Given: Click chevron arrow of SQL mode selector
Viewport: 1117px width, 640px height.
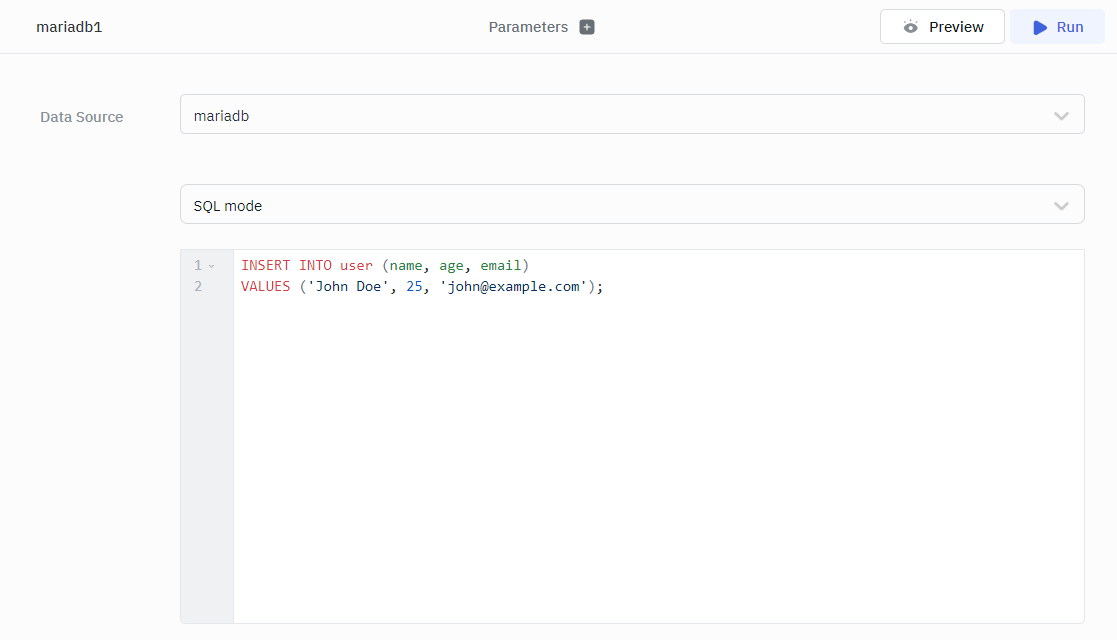Looking at the screenshot, I should coord(1061,206).
